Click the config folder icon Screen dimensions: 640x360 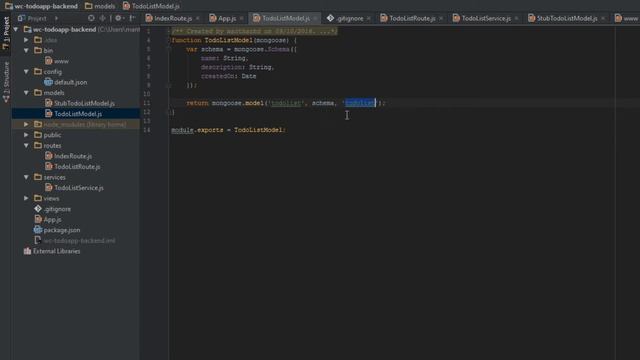[x=38, y=71]
